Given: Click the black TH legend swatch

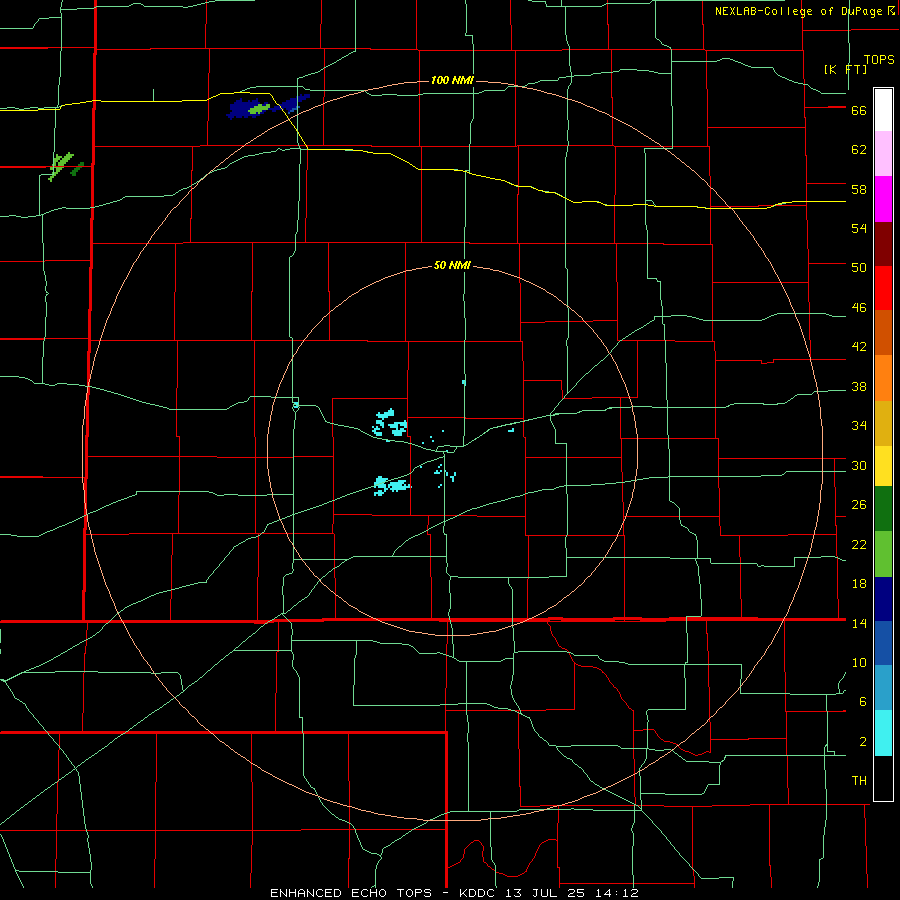Looking at the screenshot, I should 883,778.
